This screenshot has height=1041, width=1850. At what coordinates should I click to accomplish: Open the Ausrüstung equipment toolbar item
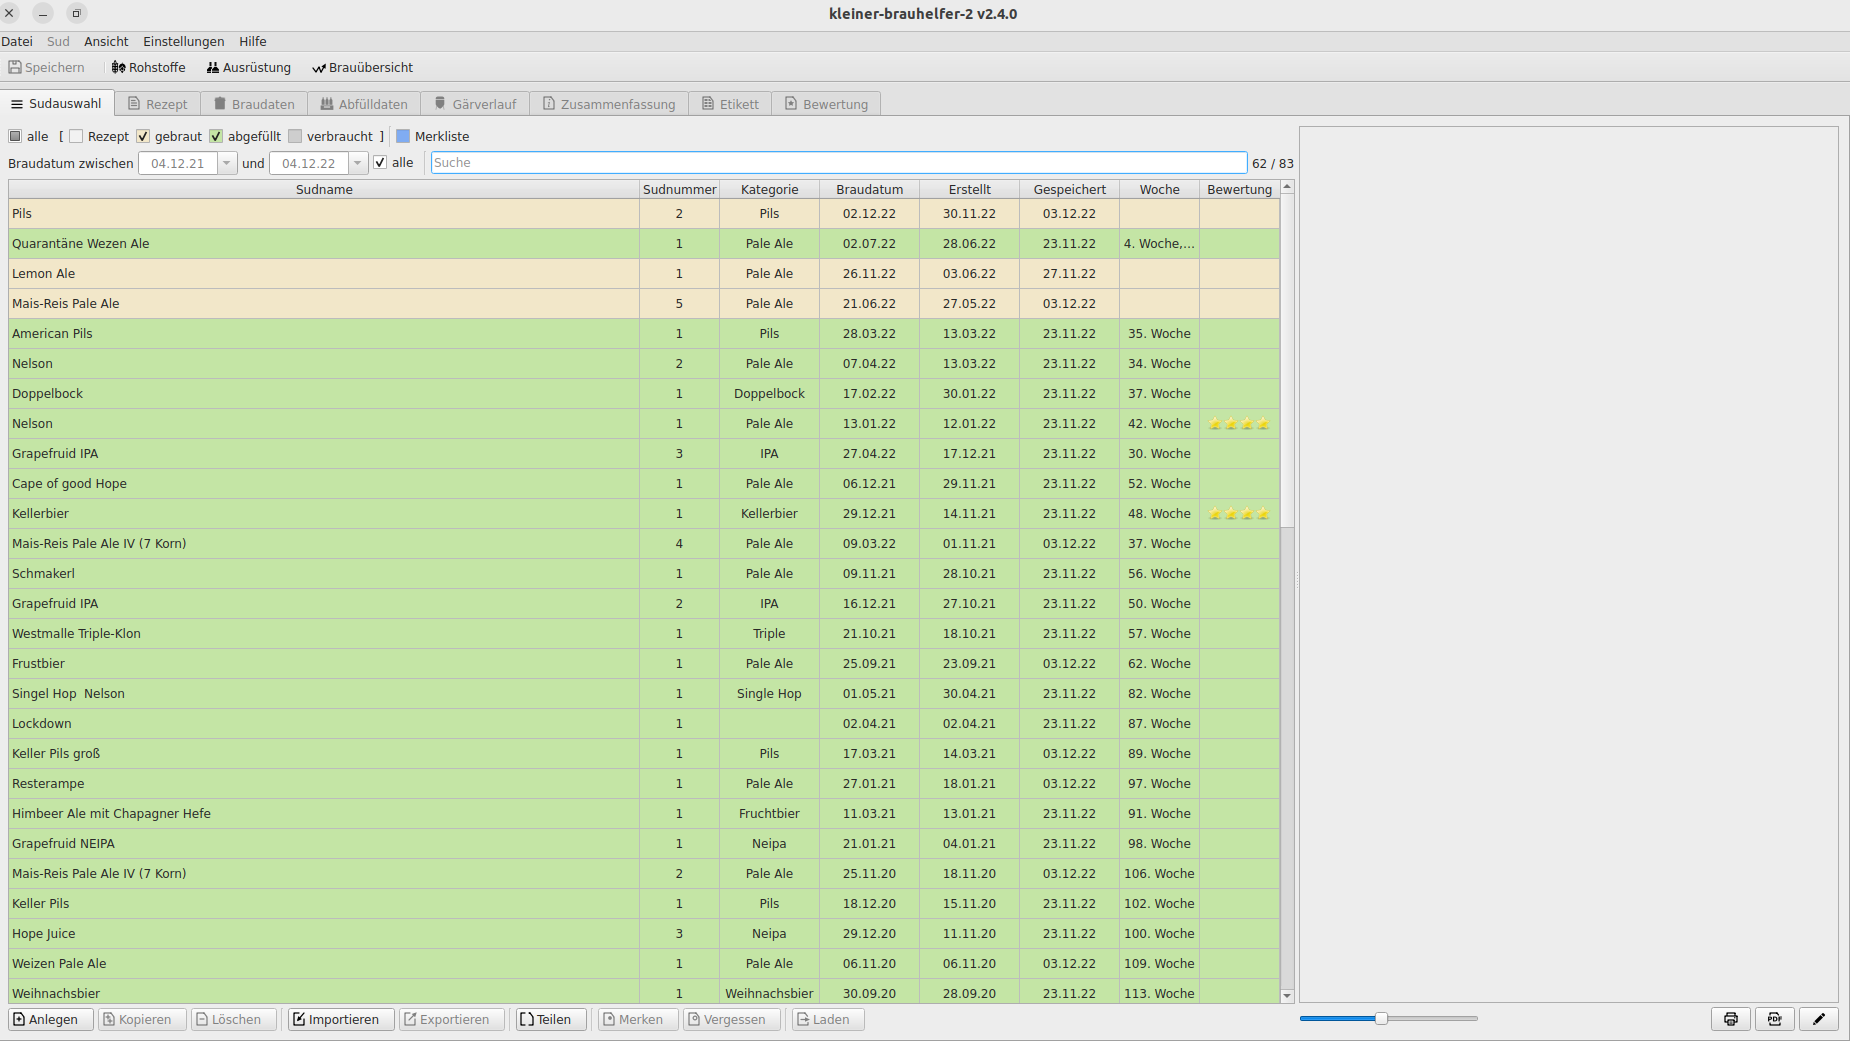(248, 67)
